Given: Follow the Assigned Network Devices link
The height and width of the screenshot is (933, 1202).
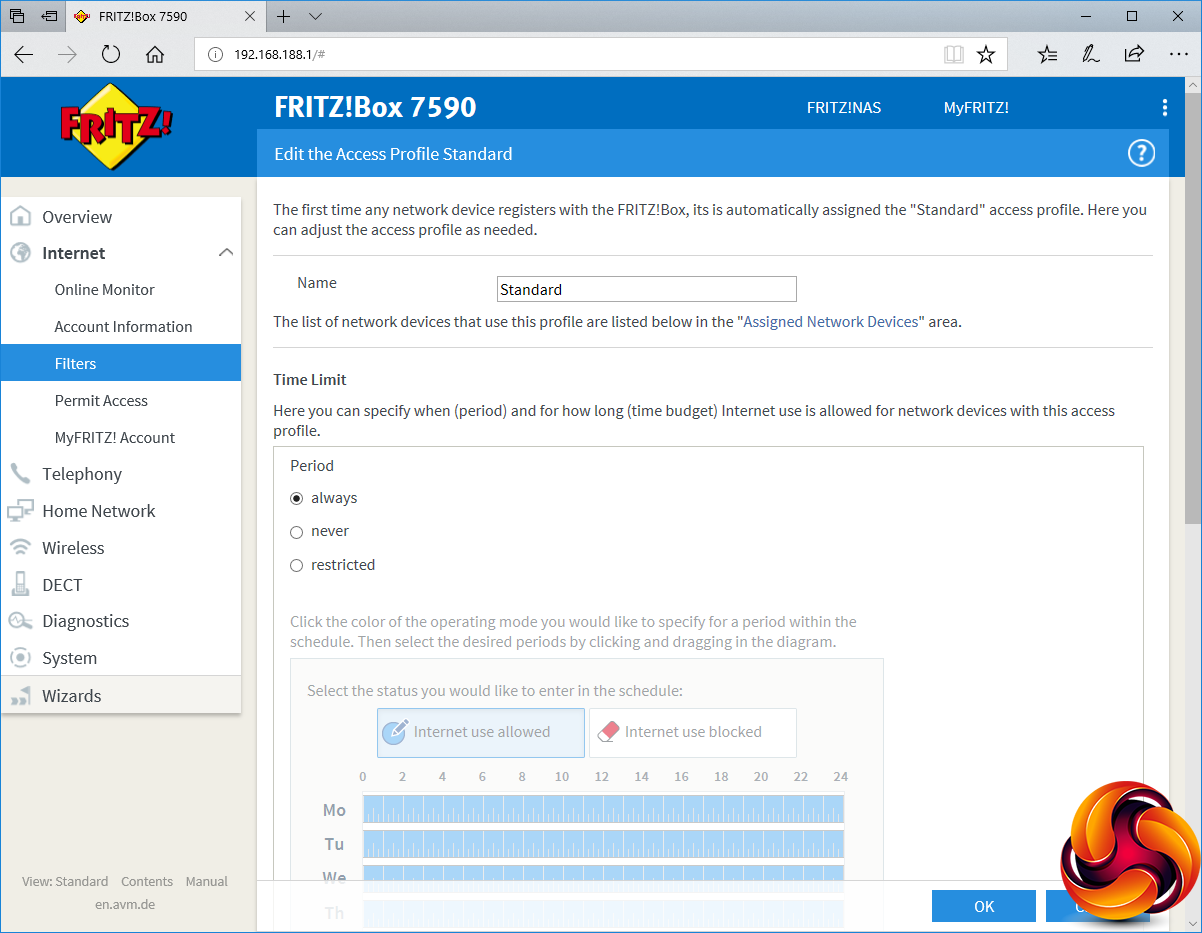Looking at the screenshot, I should (x=830, y=322).
